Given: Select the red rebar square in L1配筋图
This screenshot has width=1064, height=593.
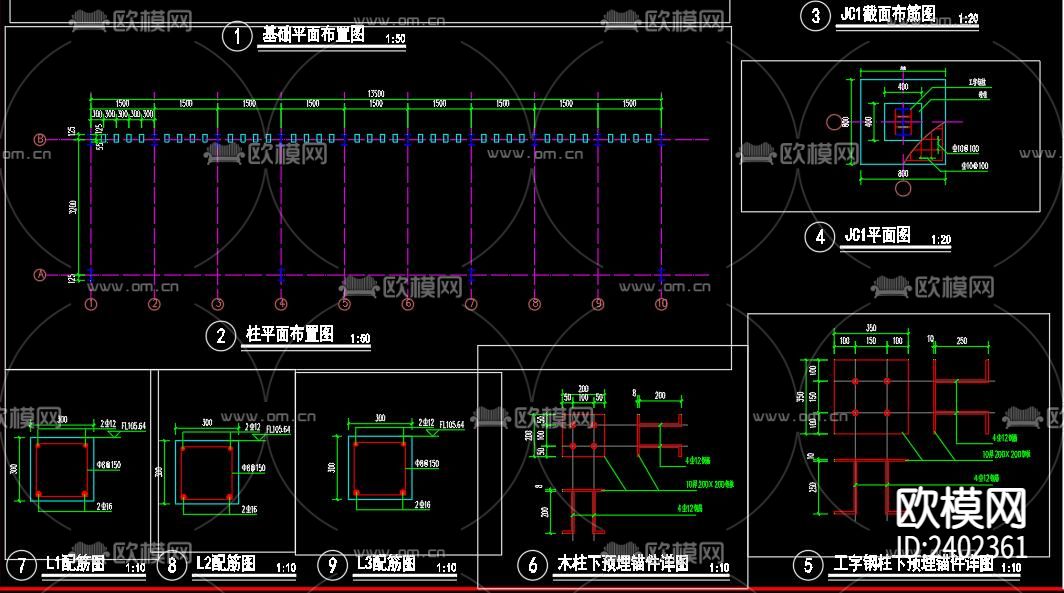Looking at the screenshot, I should point(60,468).
